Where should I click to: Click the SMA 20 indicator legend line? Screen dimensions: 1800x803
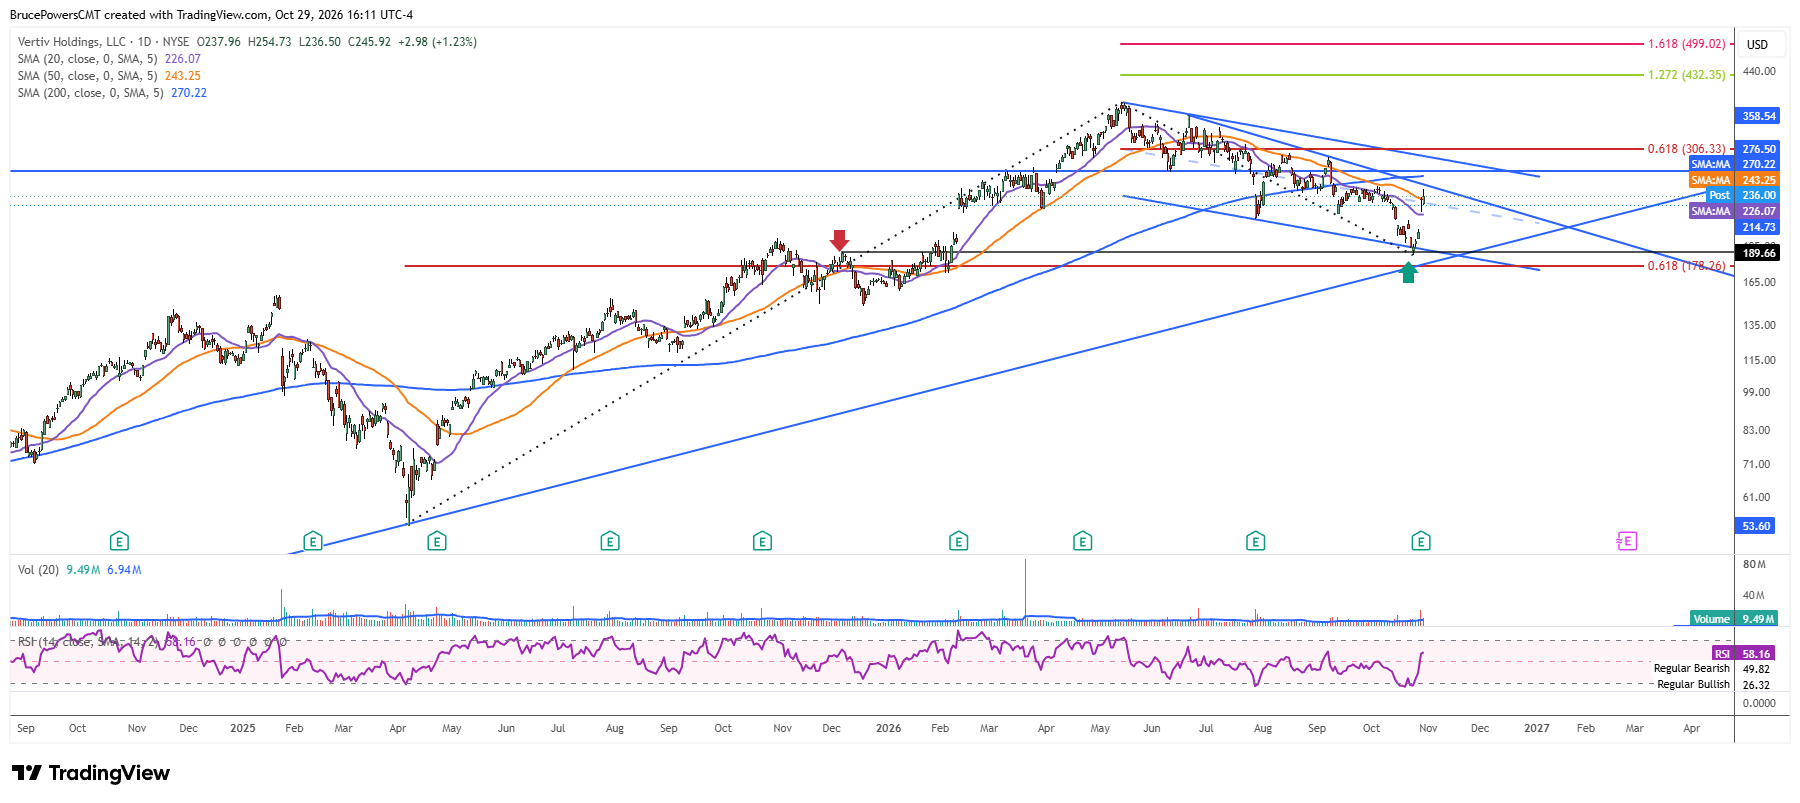coord(109,59)
